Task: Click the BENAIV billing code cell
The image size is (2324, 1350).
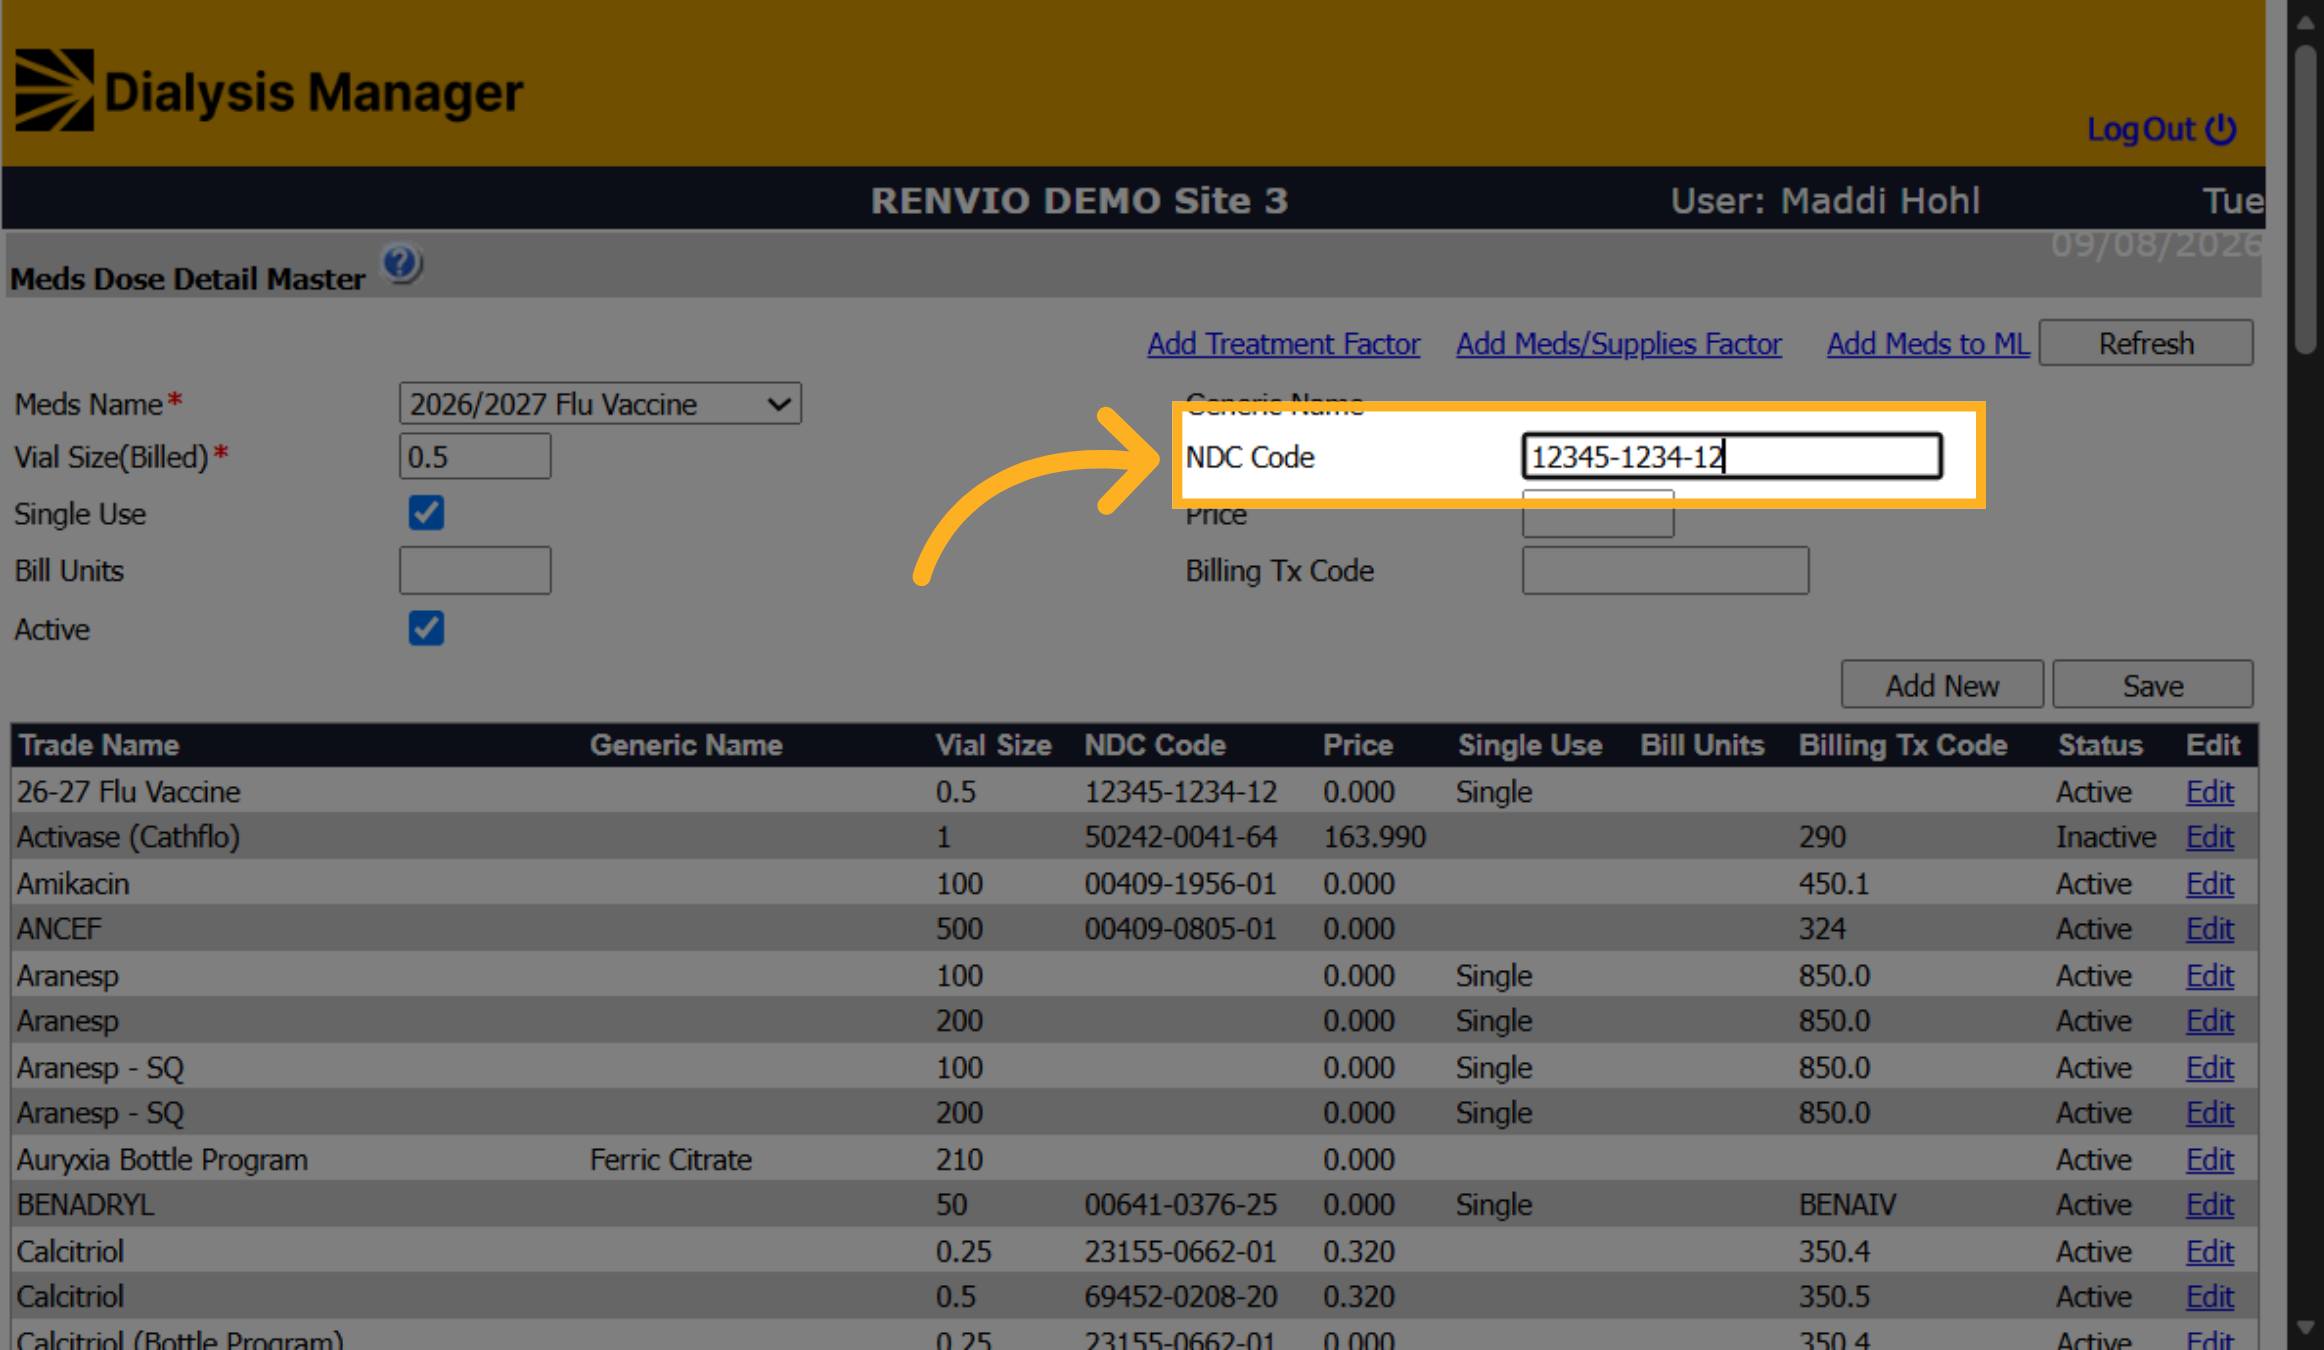Action: [1847, 1205]
